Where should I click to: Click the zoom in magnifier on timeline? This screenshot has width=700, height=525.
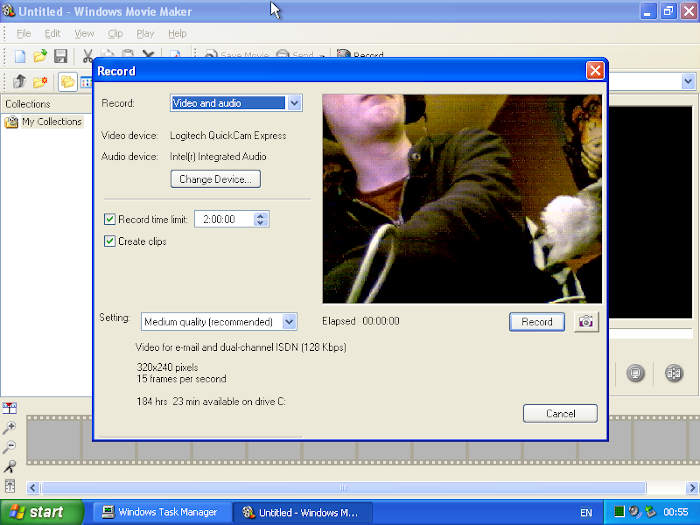pyautogui.click(x=9, y=428)
